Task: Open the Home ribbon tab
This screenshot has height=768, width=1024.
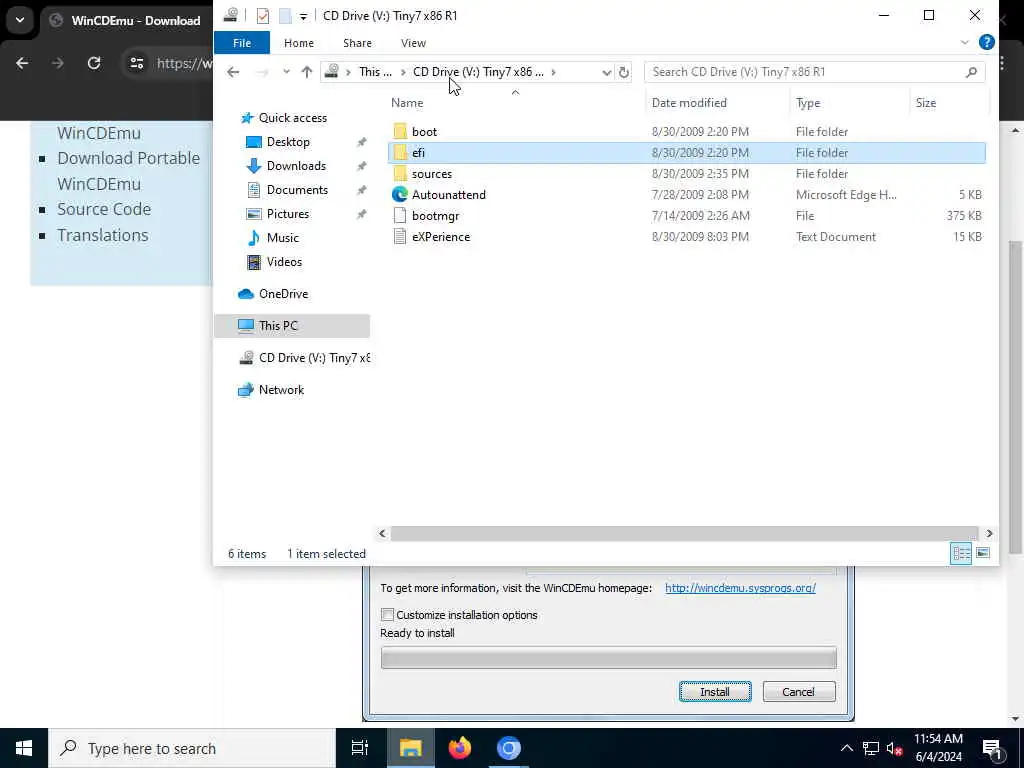Action: pos(298,42)
